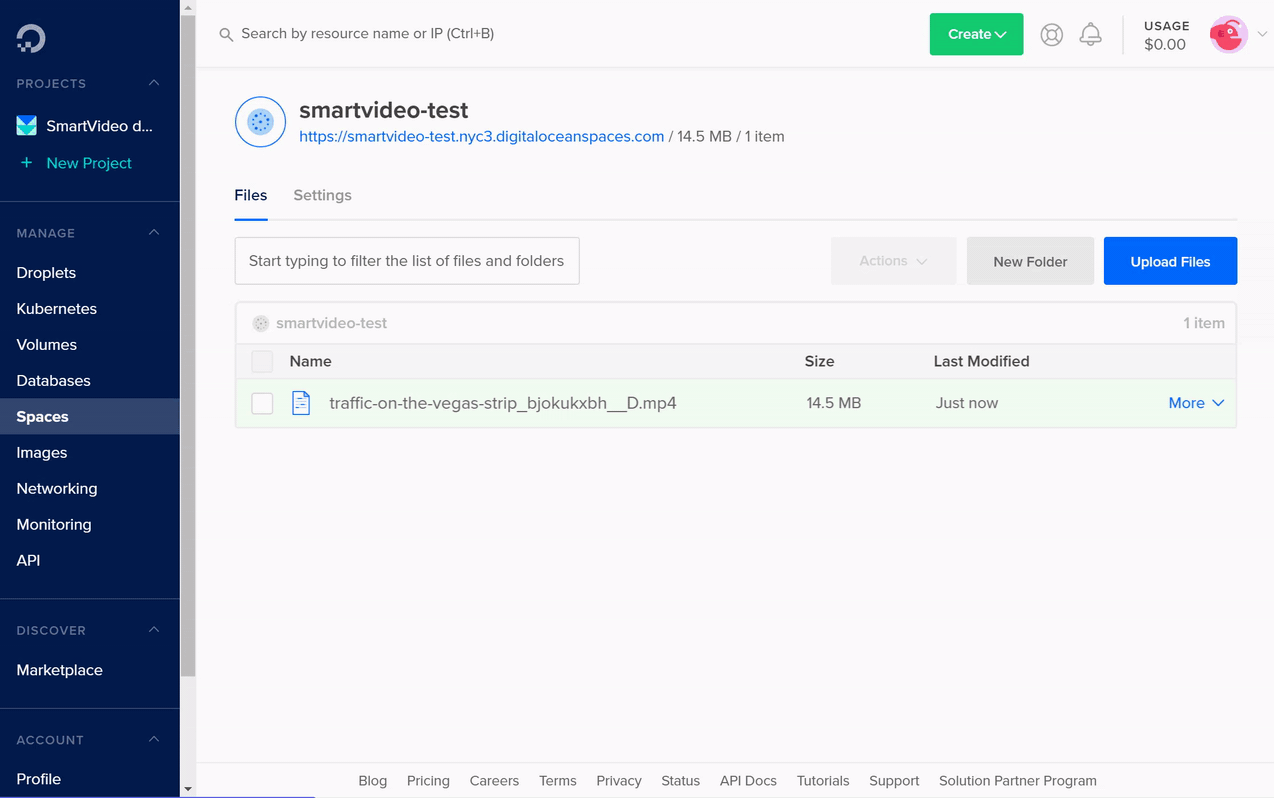This screenshot has width=1274, height=798.
Task: Open the Create dropdown
Action: tap(976, 34)
